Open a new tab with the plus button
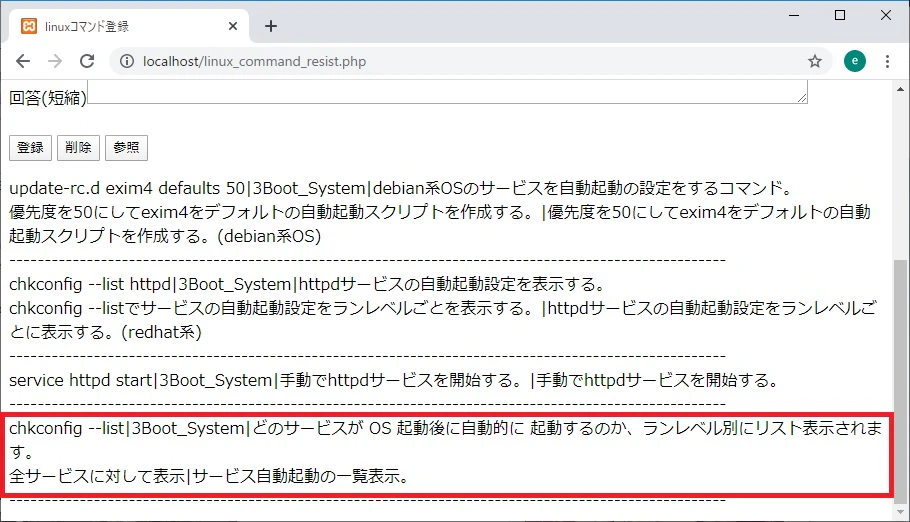This screenshot has height=522, width=910. tap(270, 26)
